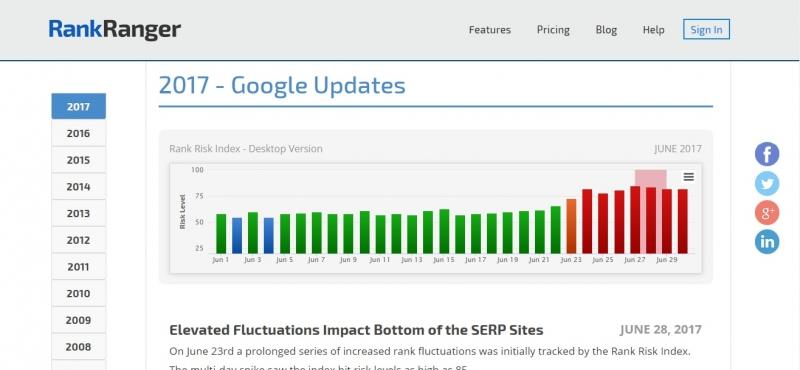Click the Google Plus share icon
Image resolution: width=800 pixels, height=370 pixels.
(x=767, y=213)
